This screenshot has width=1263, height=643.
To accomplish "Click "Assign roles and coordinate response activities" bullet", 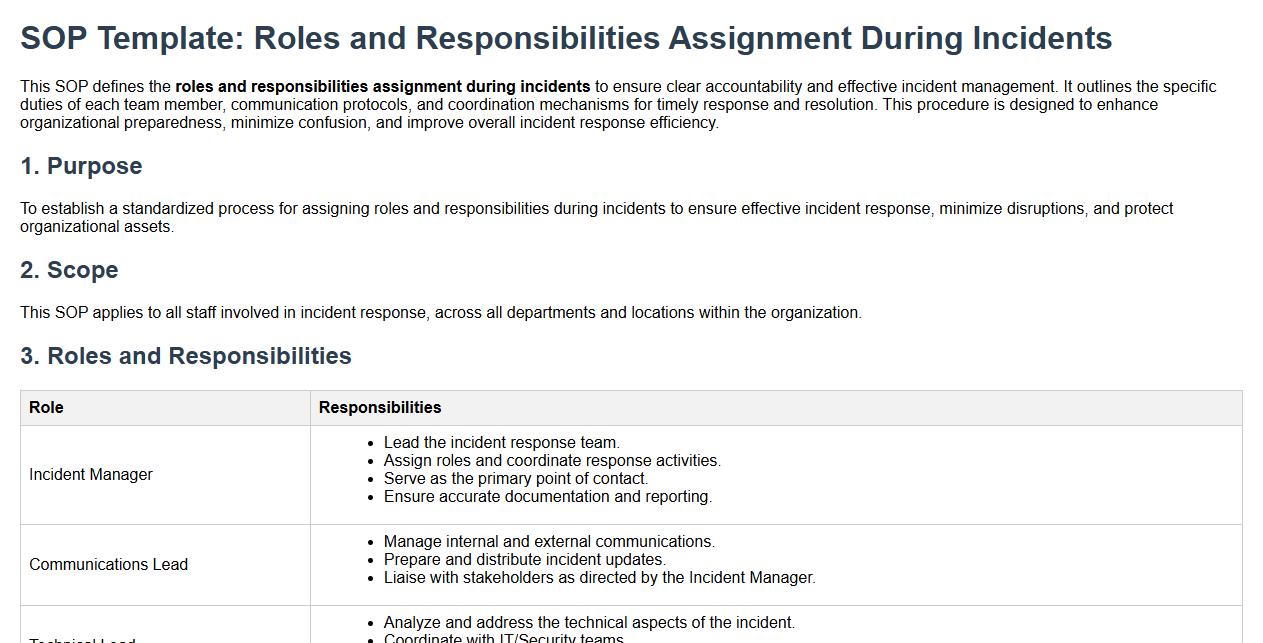I will click(x=552, y=461).
